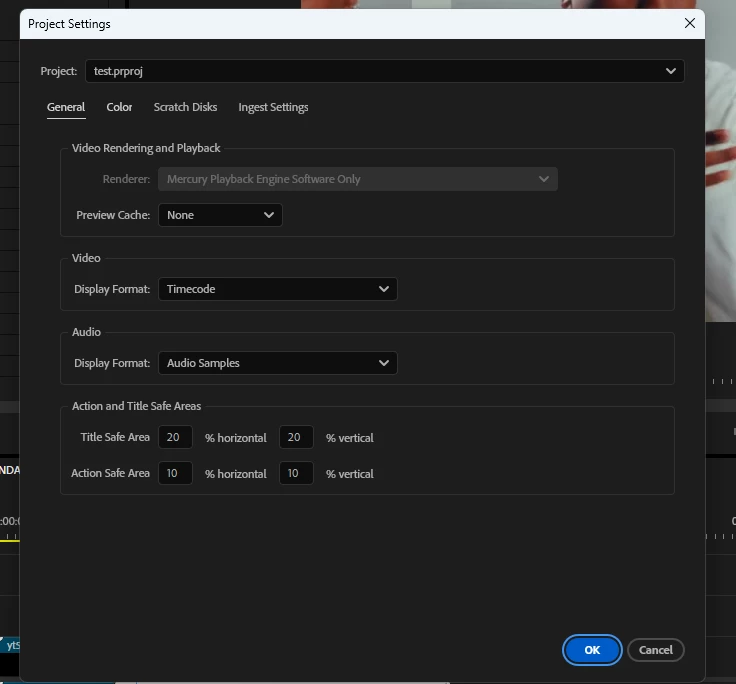736x684 pixels.
Task: Edit Title Safe Area horizontal percentage
Action: point(175,437)
